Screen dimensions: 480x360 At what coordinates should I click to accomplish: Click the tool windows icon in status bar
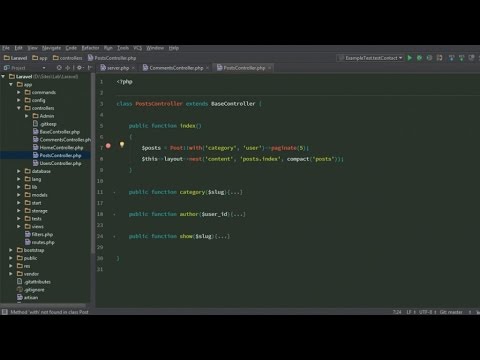point(5,312)
